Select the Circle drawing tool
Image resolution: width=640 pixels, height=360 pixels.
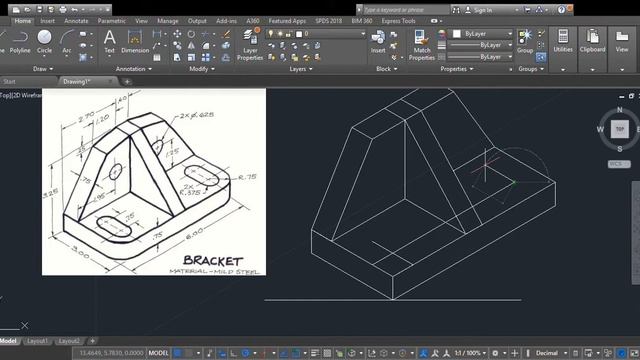pos(44,42)
